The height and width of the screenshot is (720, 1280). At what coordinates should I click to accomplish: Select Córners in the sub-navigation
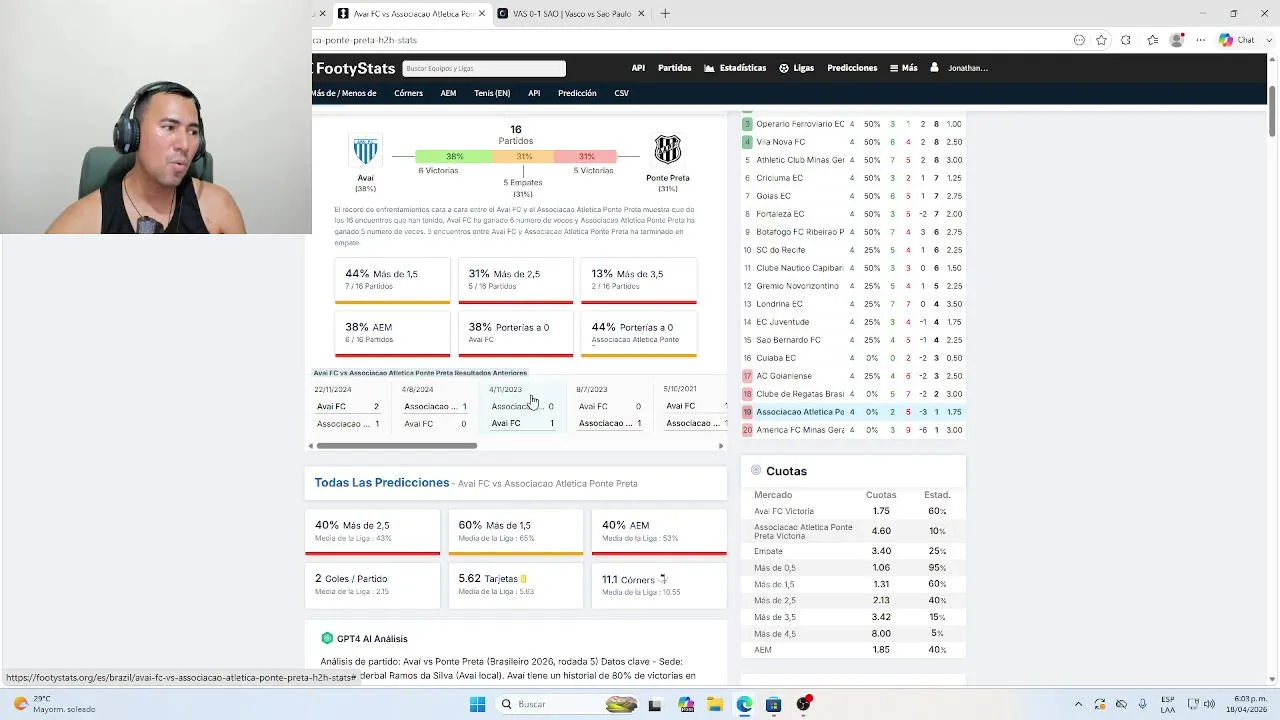tap(408, 93)
